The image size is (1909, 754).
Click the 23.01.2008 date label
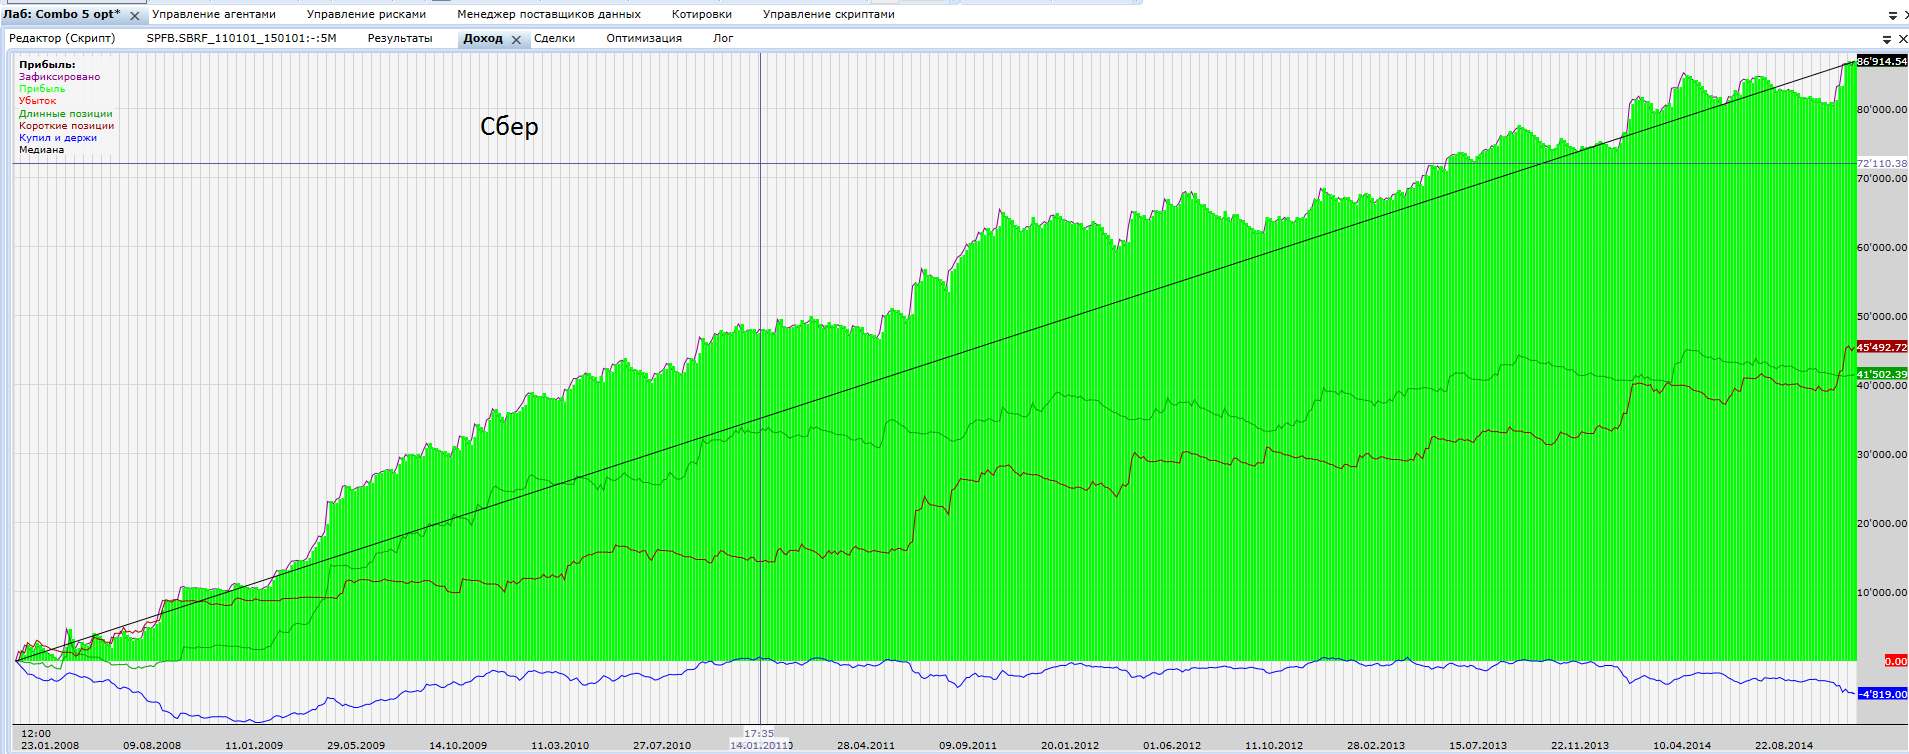(50, 746)
